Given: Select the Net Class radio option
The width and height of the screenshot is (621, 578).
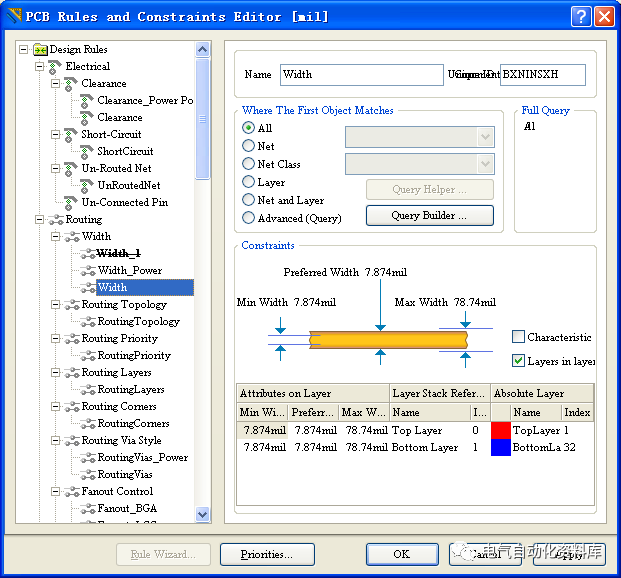Looking at the screenshot, I should coord(248,164).
